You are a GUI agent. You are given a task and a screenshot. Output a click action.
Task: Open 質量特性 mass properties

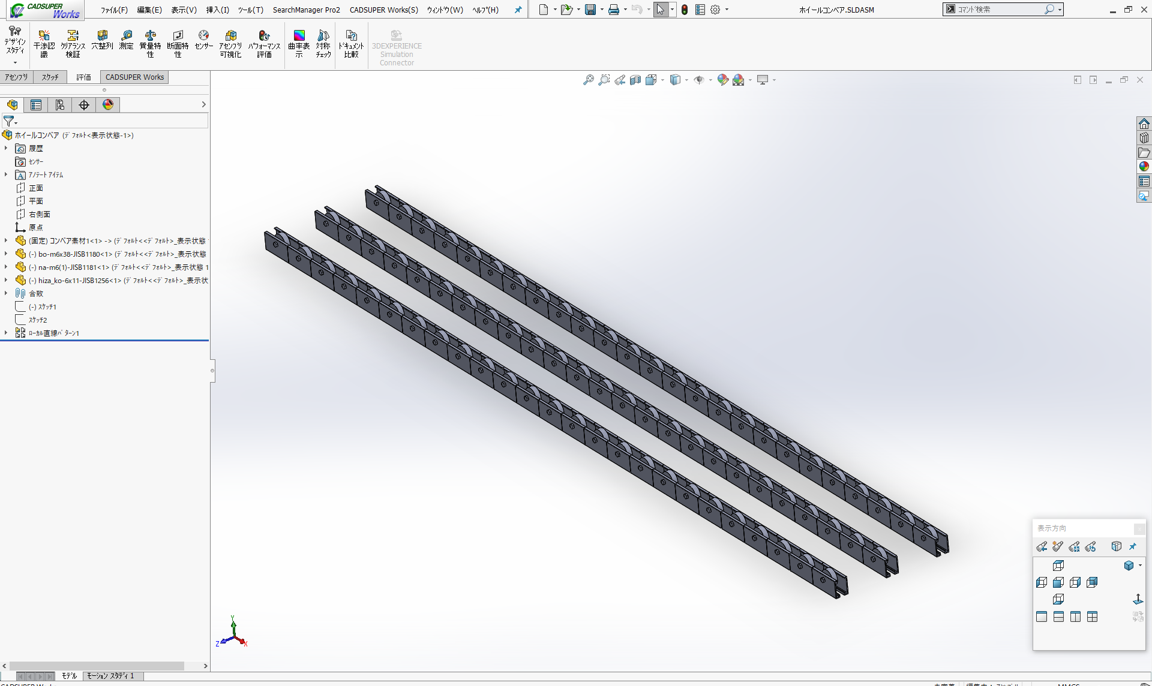tap(150, 44)
